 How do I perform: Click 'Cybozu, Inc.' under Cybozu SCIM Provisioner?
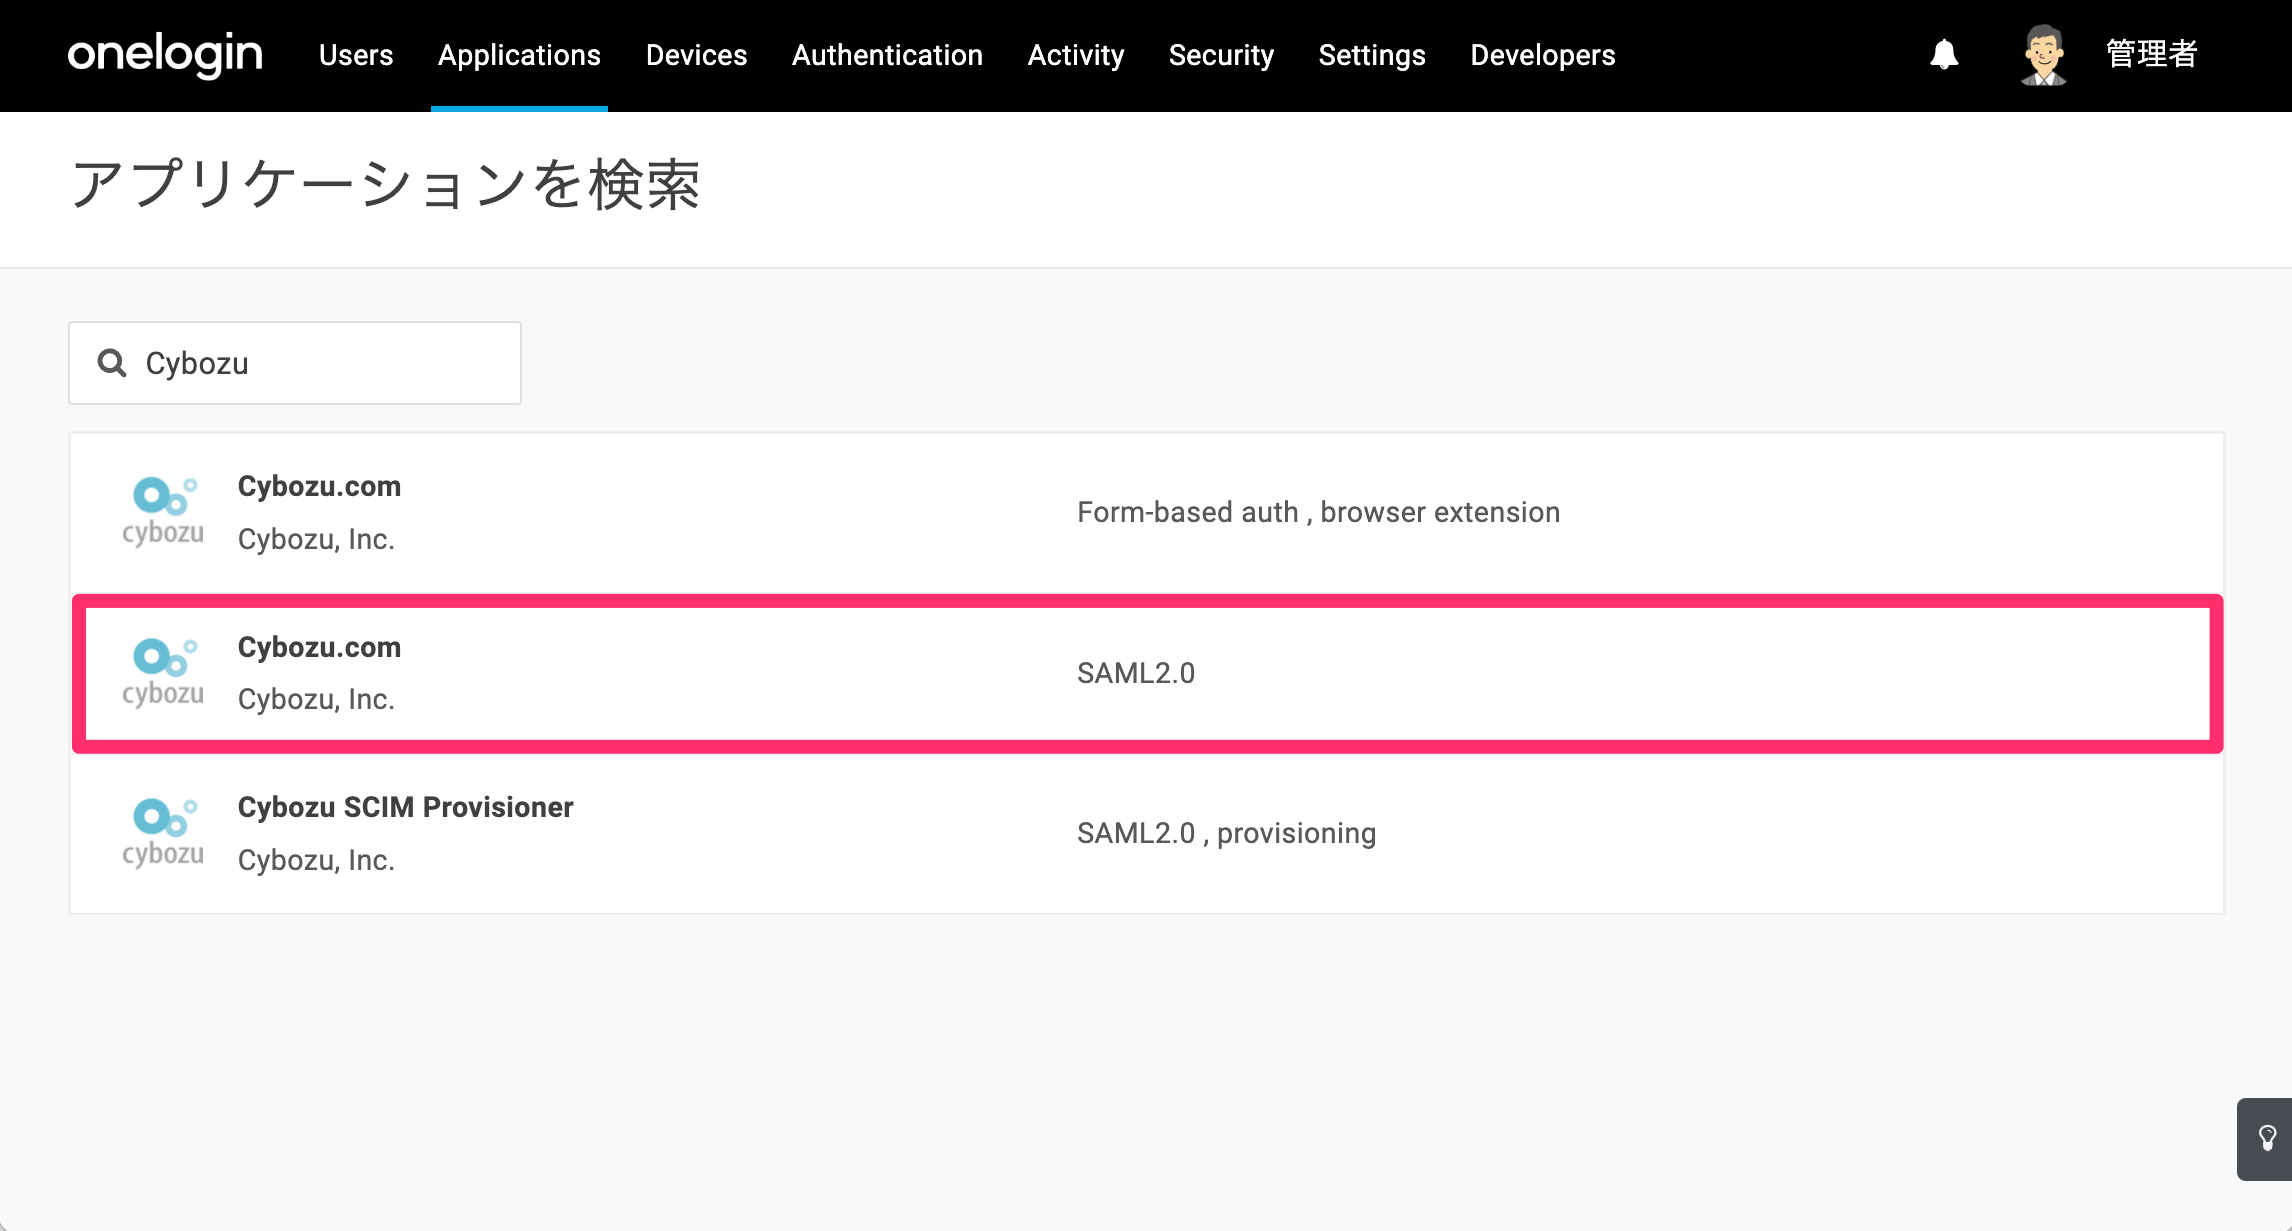pos(316,860)
